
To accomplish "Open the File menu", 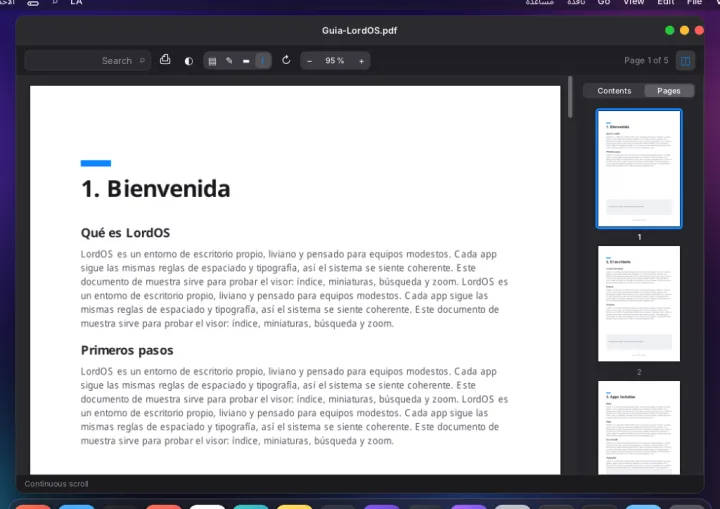I will pos(694,2).
